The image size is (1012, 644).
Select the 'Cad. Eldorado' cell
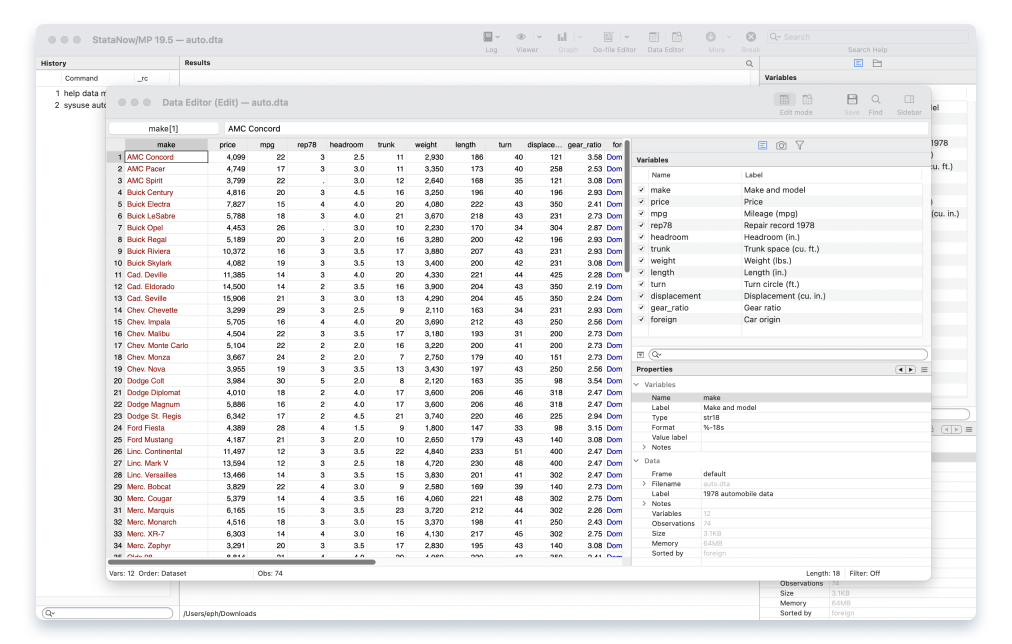pos(166,287)
